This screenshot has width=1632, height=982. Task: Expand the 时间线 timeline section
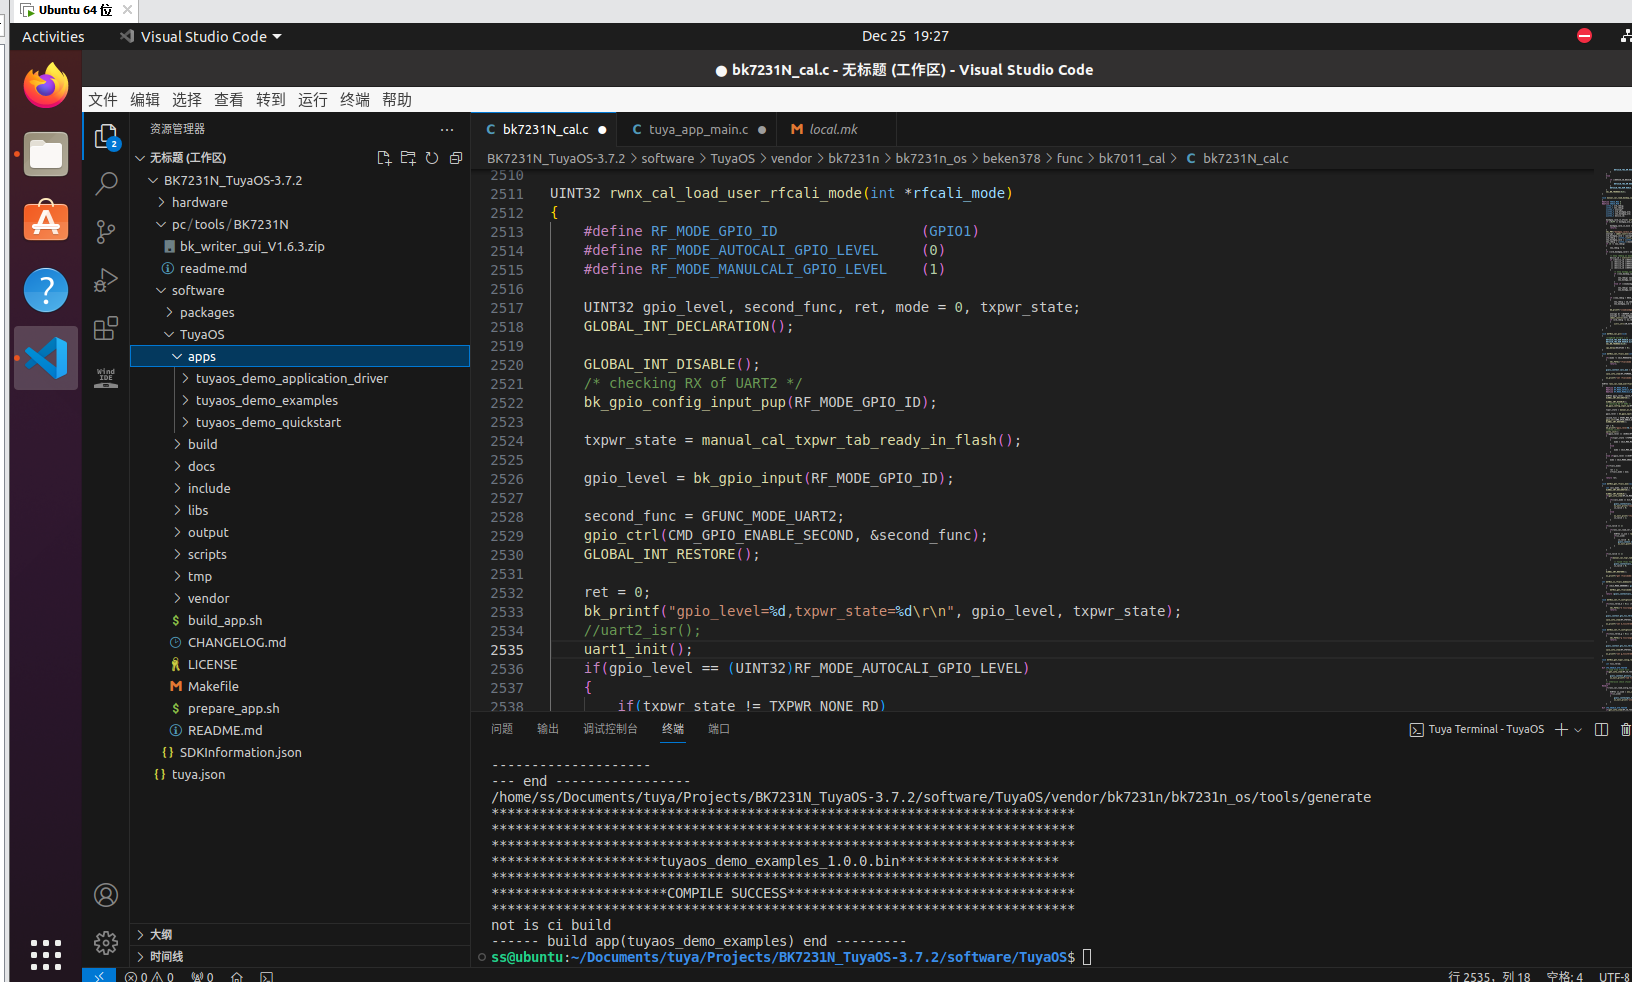tap(300, 956)
